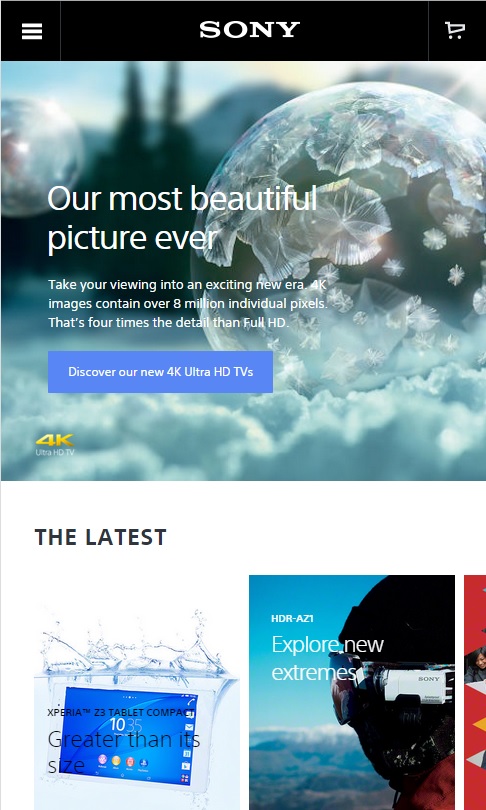Click the small bubble in the hero image
Image resolution: width=486 pixels, height=810 pixels.
[x=39, y=157]
